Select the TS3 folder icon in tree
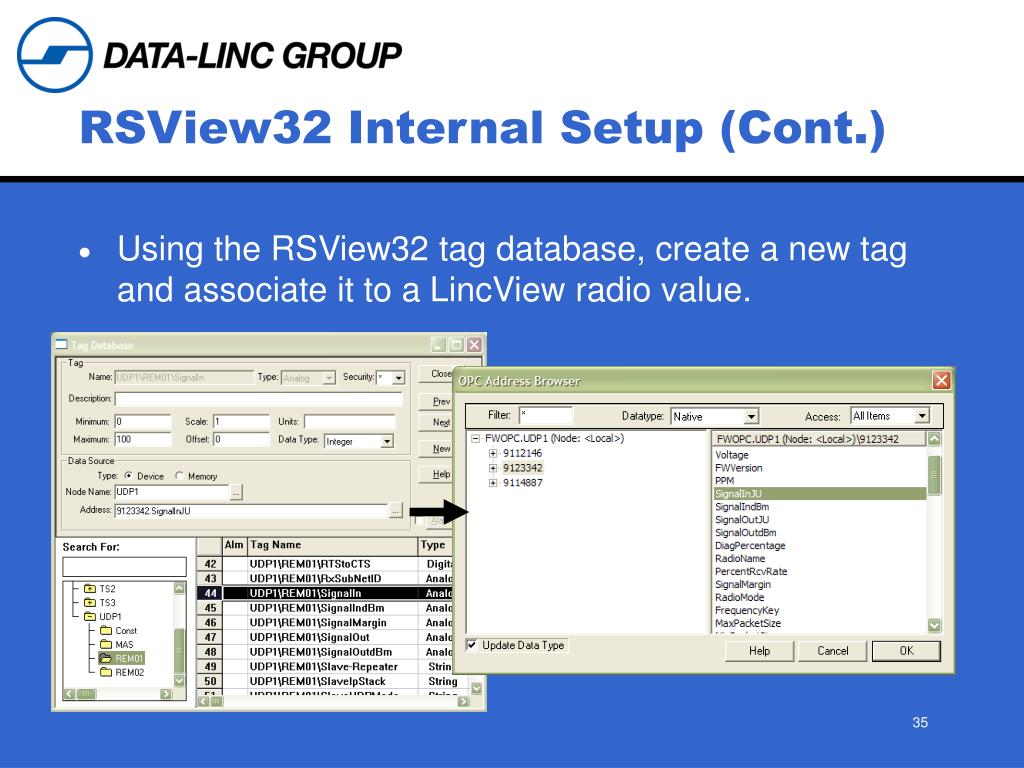 tap(90, 602)
